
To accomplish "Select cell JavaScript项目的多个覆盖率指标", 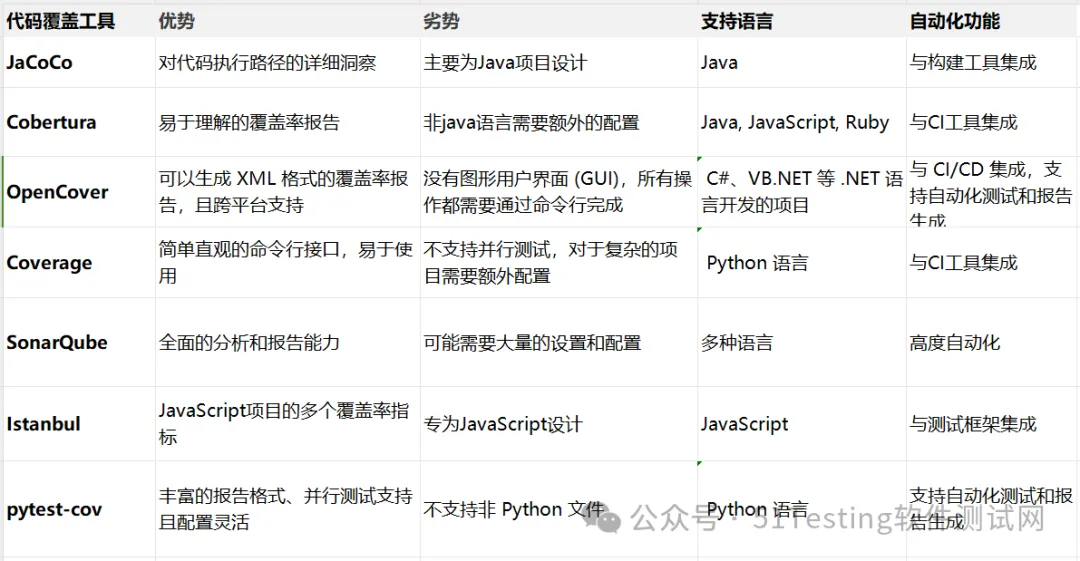I will pos(288,423).
